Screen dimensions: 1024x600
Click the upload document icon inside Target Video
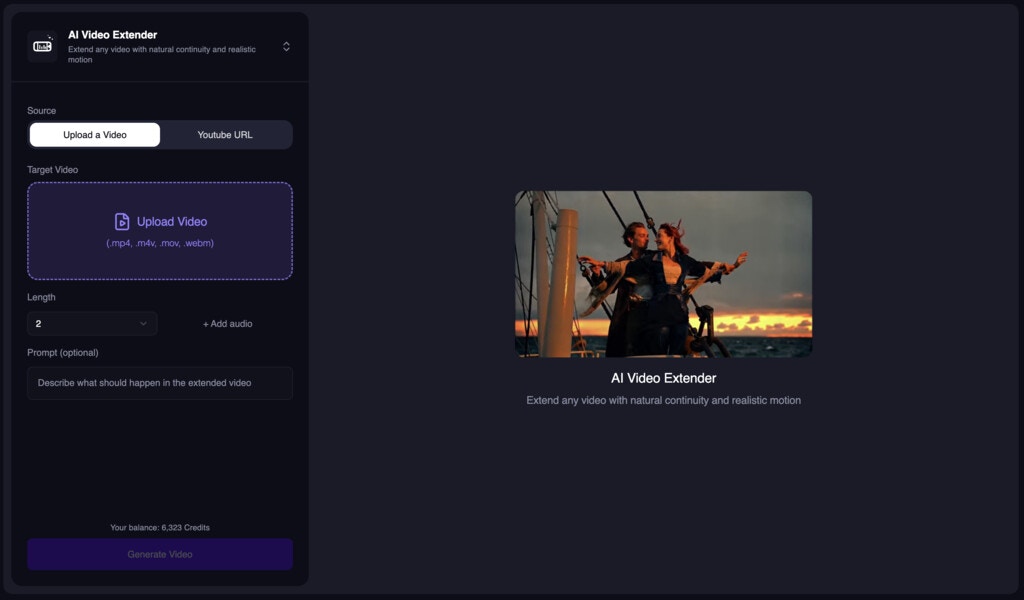pos(120,221)
